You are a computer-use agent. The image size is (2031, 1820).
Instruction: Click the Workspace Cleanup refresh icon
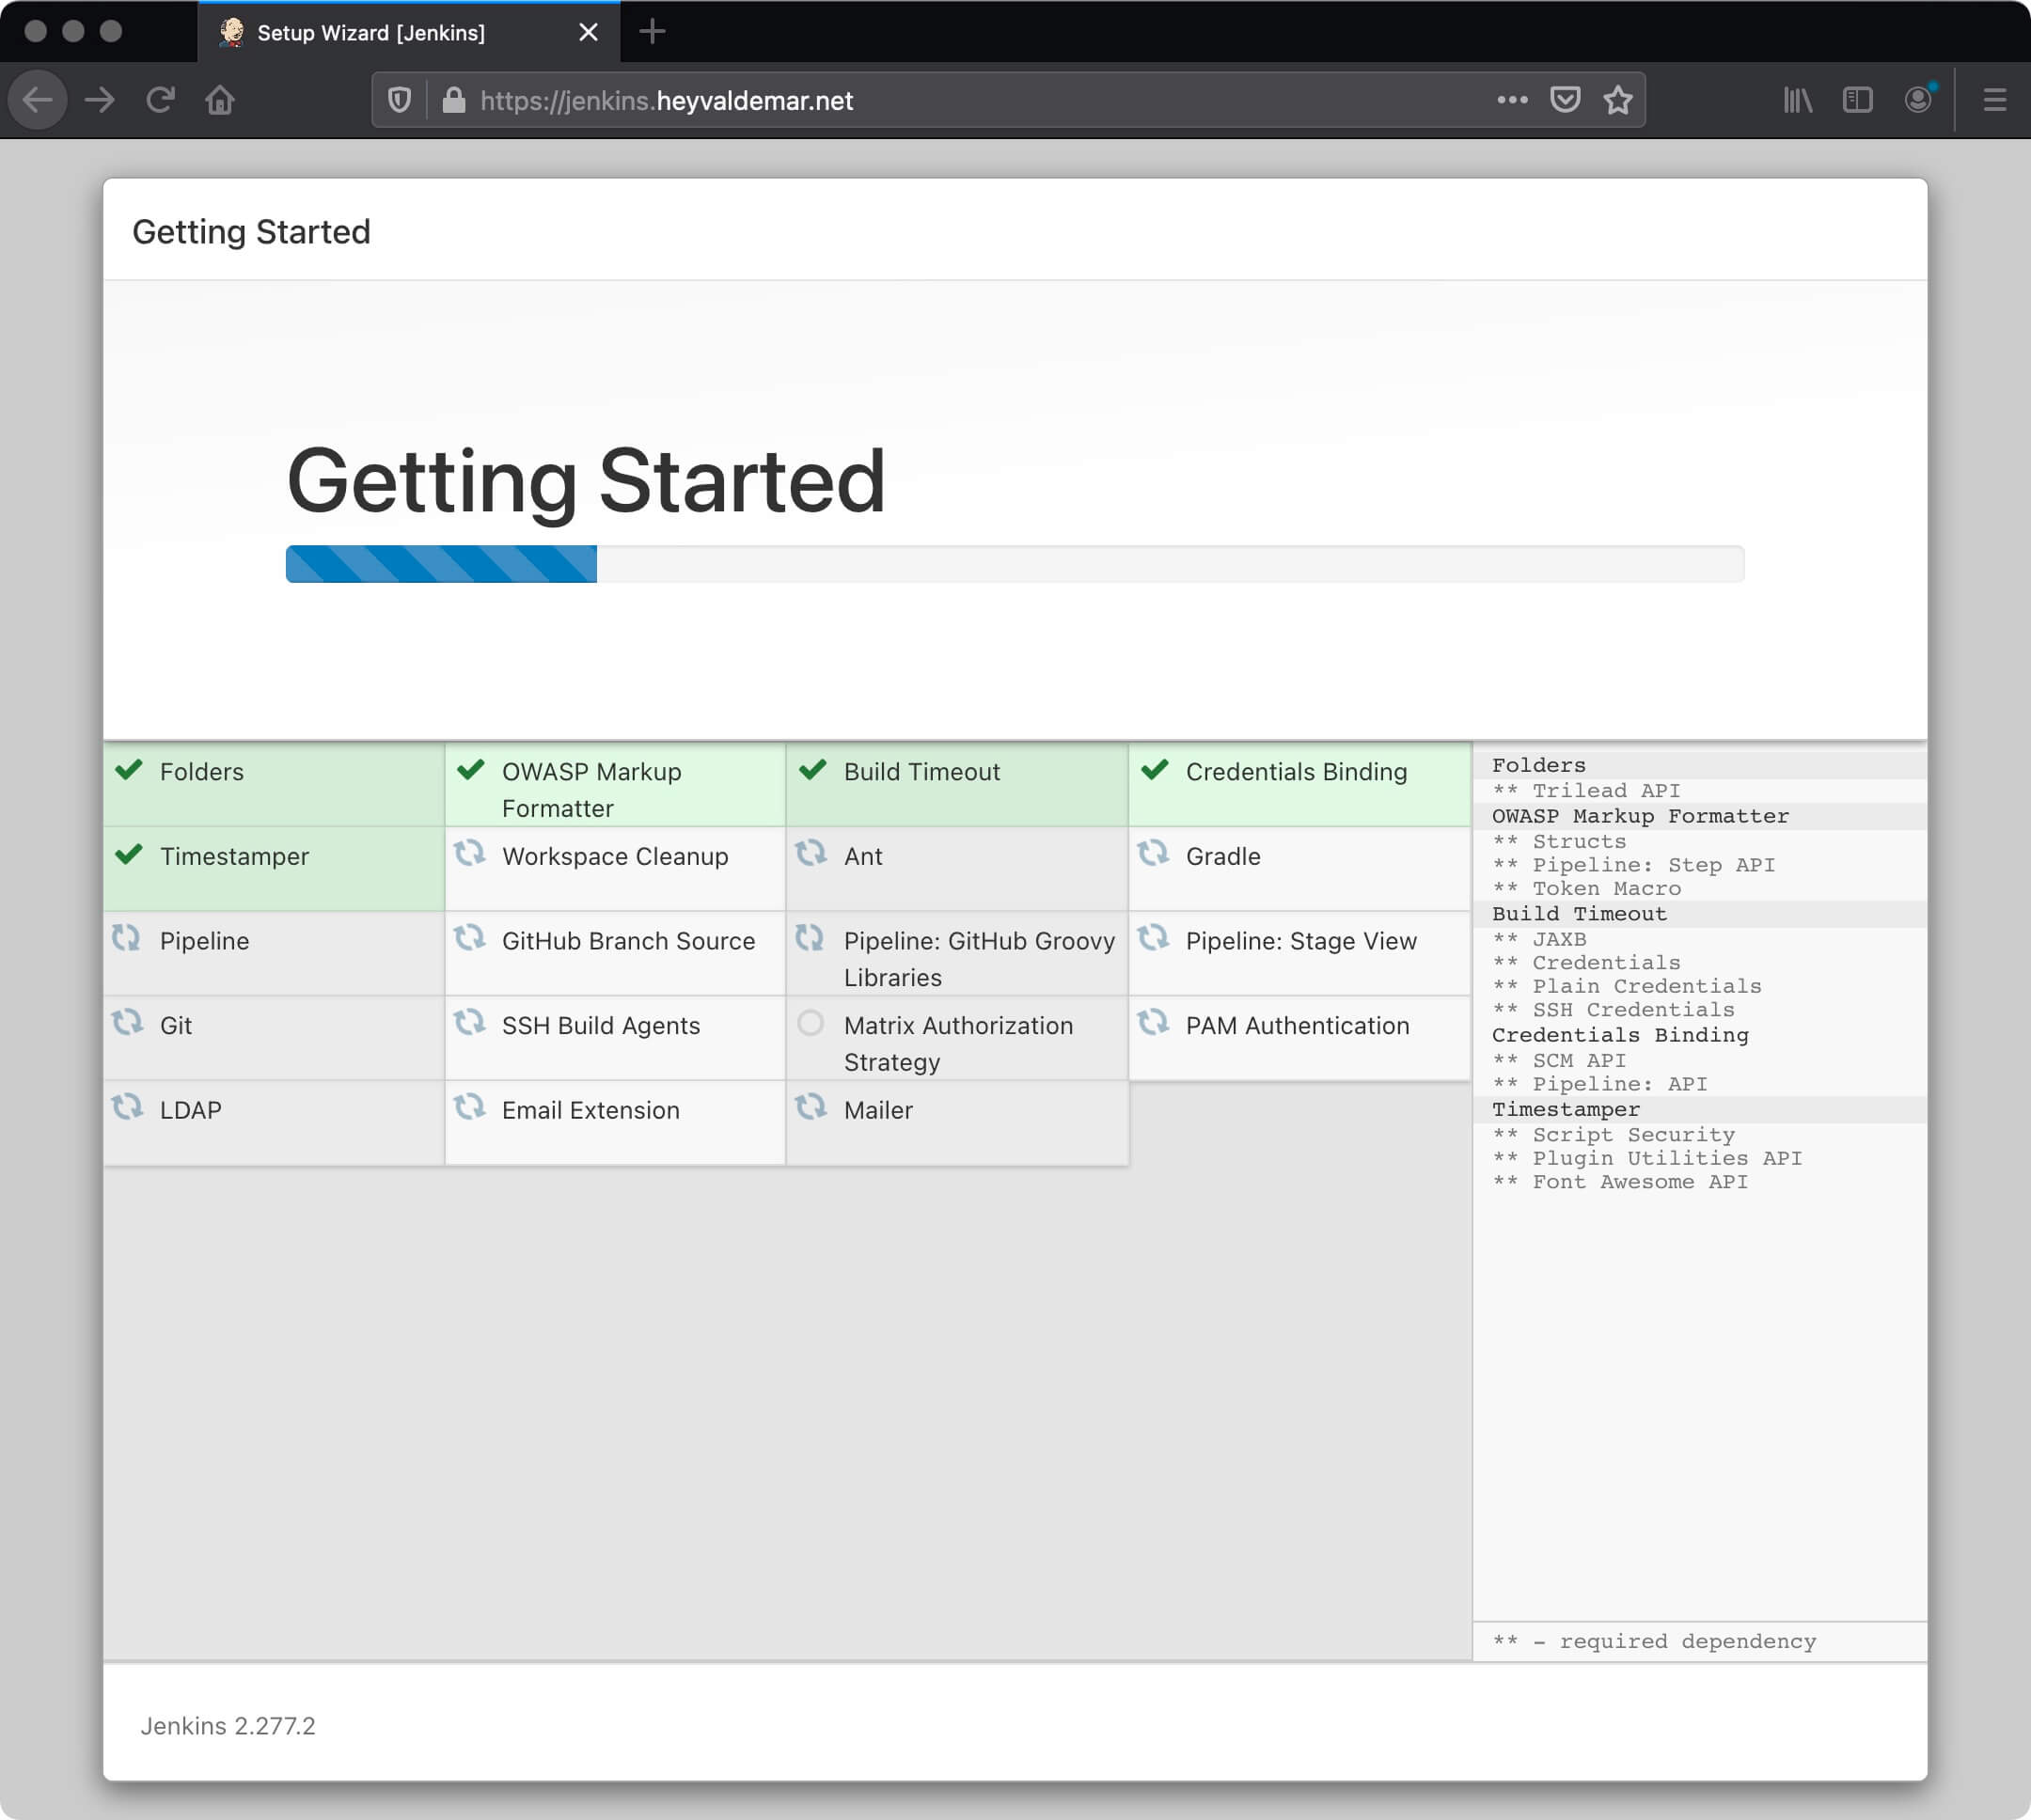point(471,855)
